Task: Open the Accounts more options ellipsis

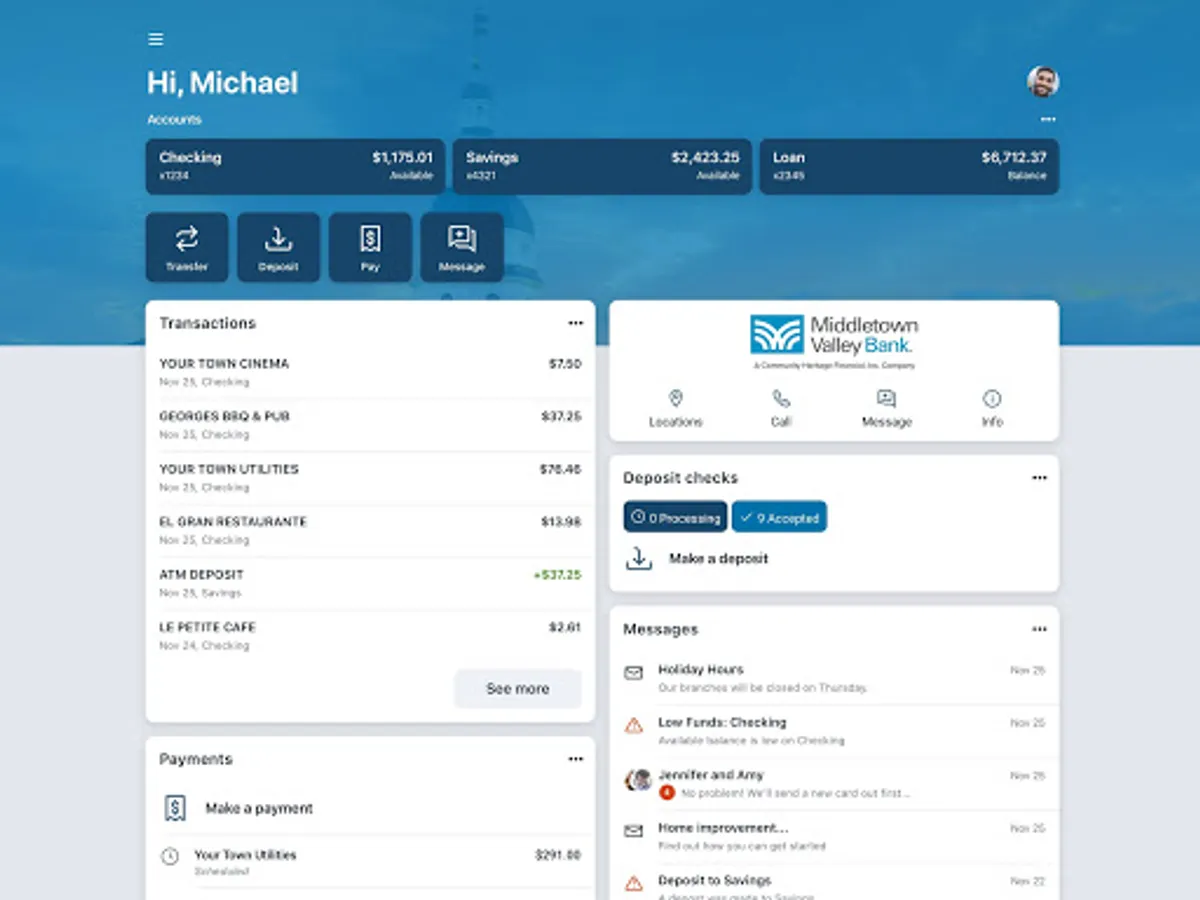Action: point(1047,119)
